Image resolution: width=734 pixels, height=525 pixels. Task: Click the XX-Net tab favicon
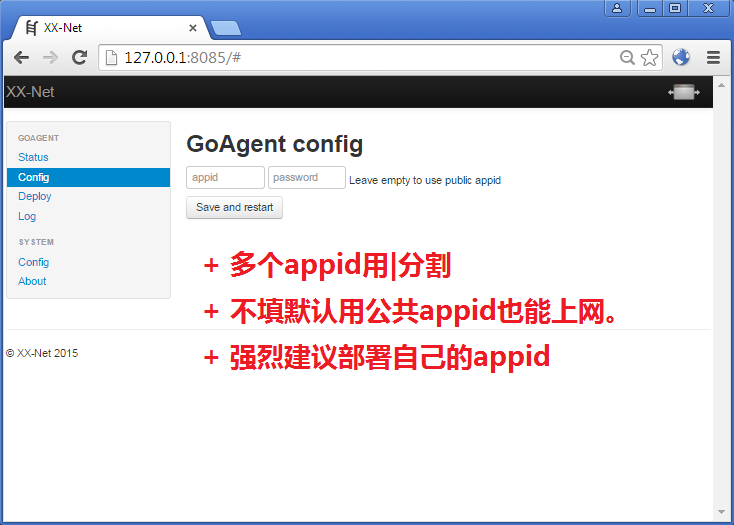[x=31, y=28]
